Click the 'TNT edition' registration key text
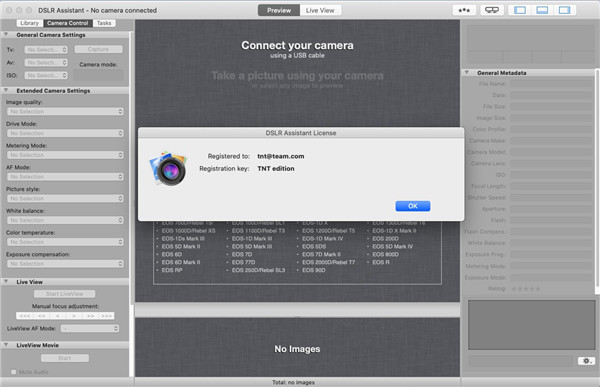Viewport: 600px width, 387px height. (x=276, y=168)
